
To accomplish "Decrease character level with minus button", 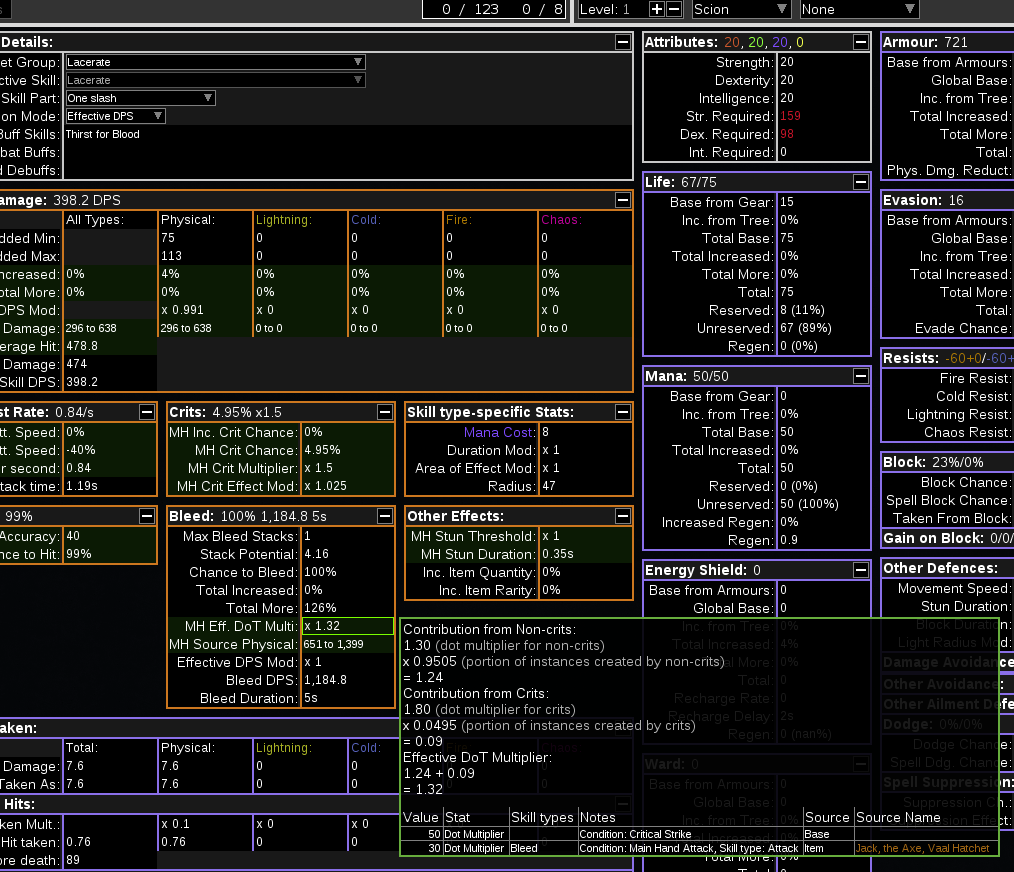I will click(x=674, y=9).
